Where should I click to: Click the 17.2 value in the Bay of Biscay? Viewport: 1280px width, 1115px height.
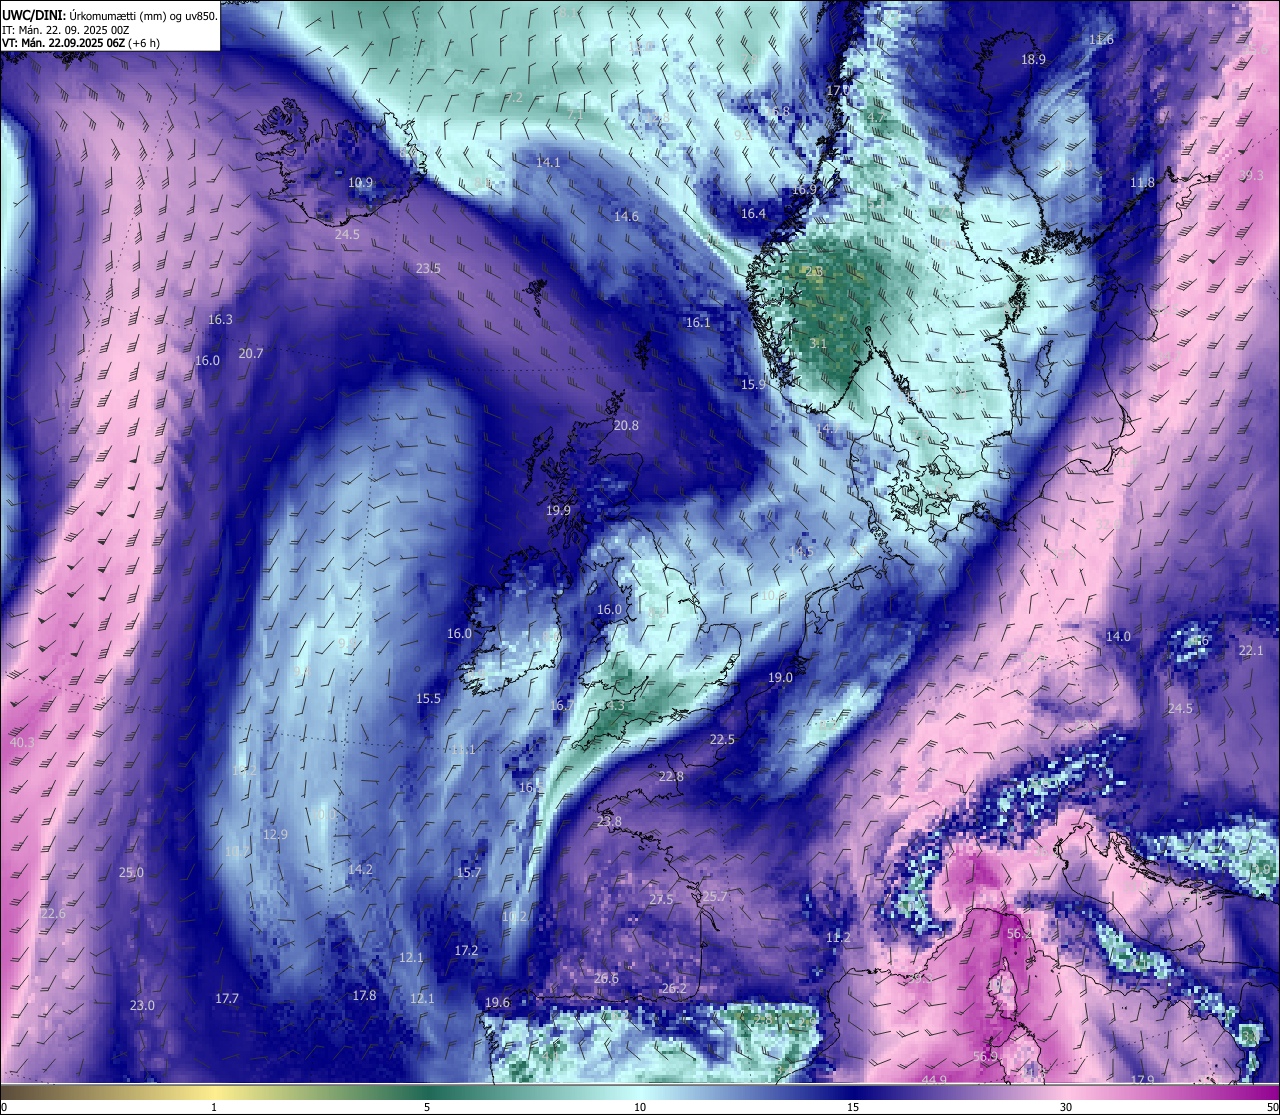point(466,950)
